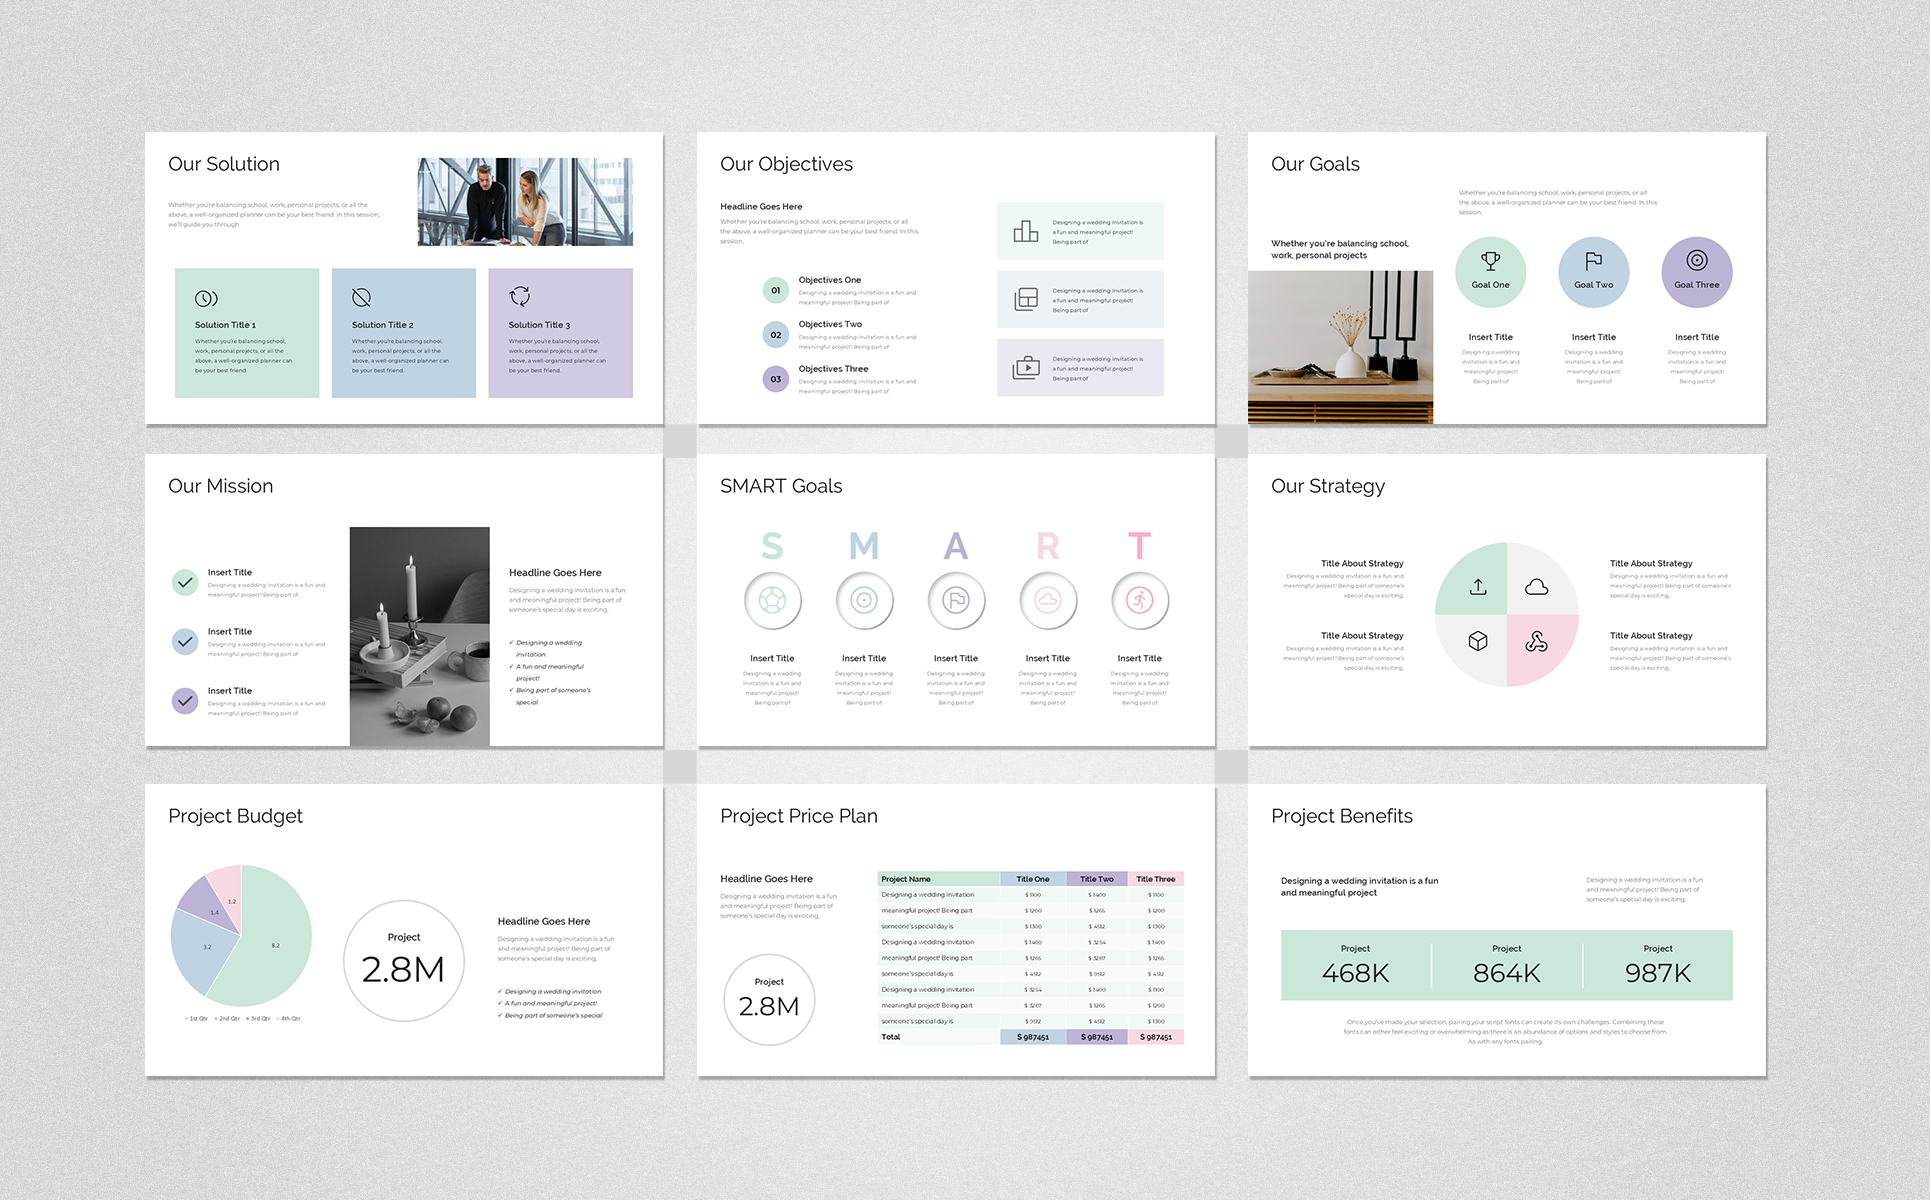The image size is (1930, 1200).
Task: Click the clock icon in Solution Title 1
Action: (x=206, y=298)
